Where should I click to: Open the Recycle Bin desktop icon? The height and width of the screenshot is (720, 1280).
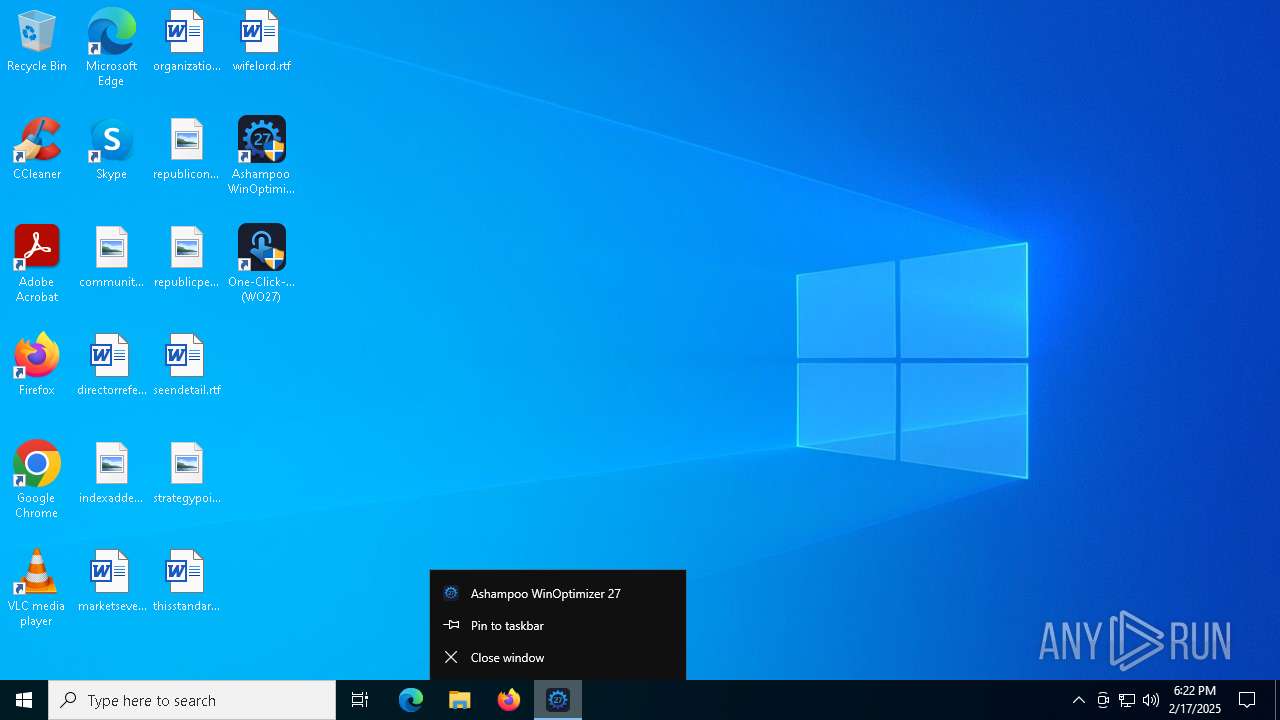[x=37, y=42]
